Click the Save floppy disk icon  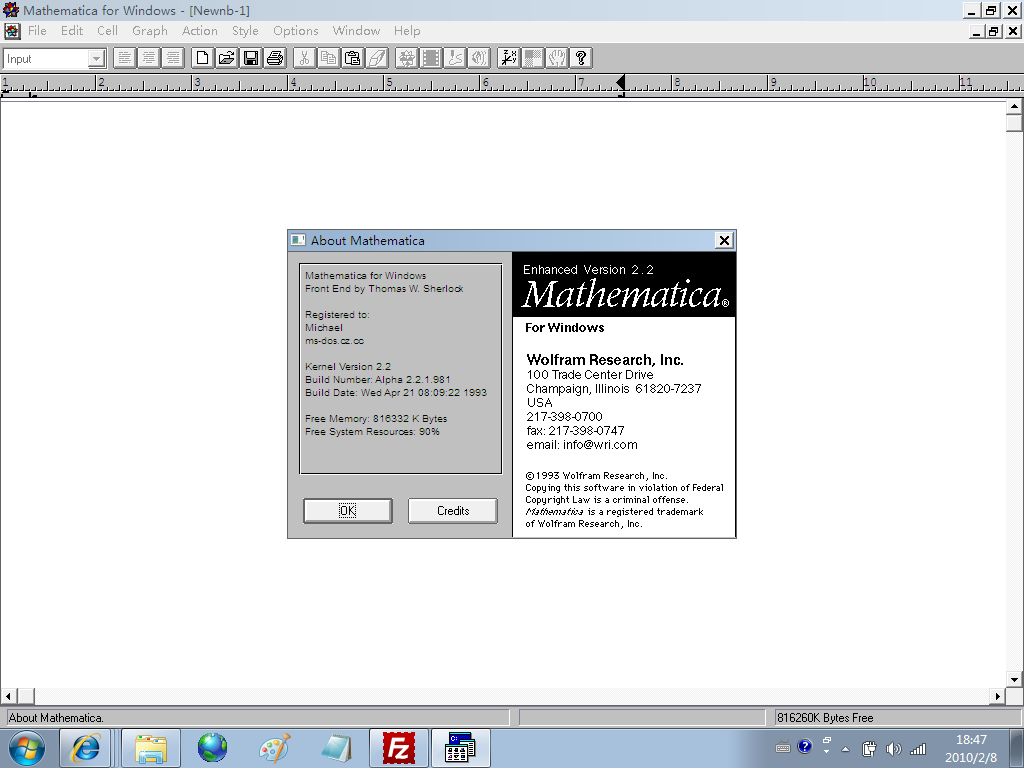click(251, 58)
